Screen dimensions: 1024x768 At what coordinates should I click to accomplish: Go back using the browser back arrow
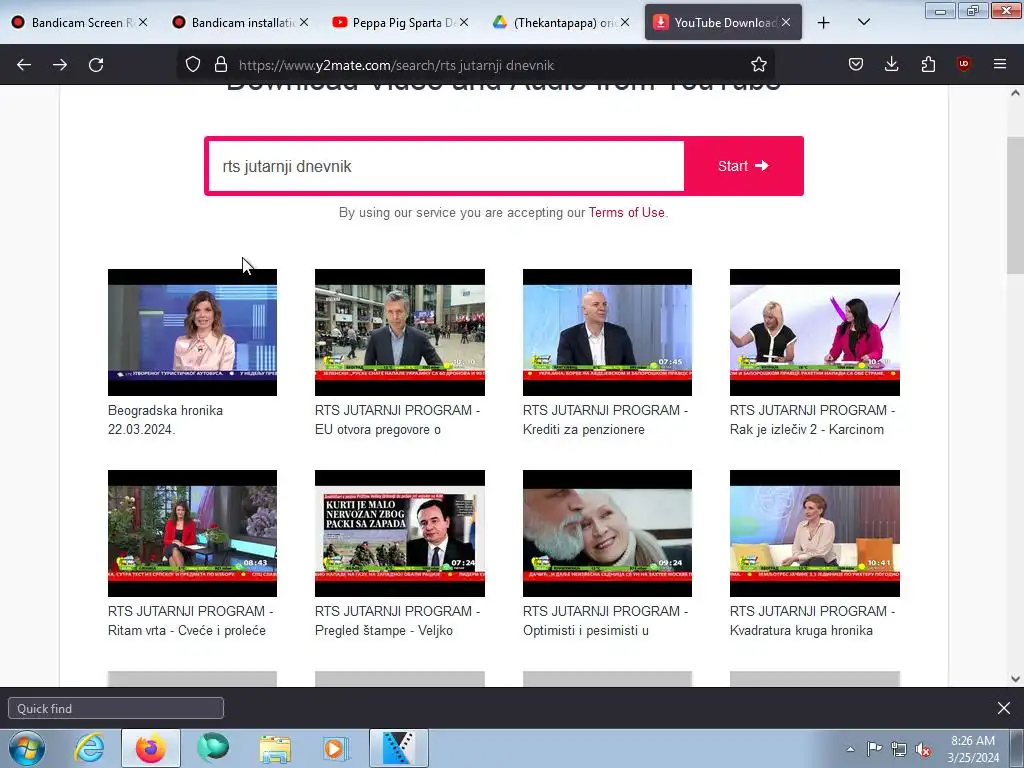[x=24, y=65]
